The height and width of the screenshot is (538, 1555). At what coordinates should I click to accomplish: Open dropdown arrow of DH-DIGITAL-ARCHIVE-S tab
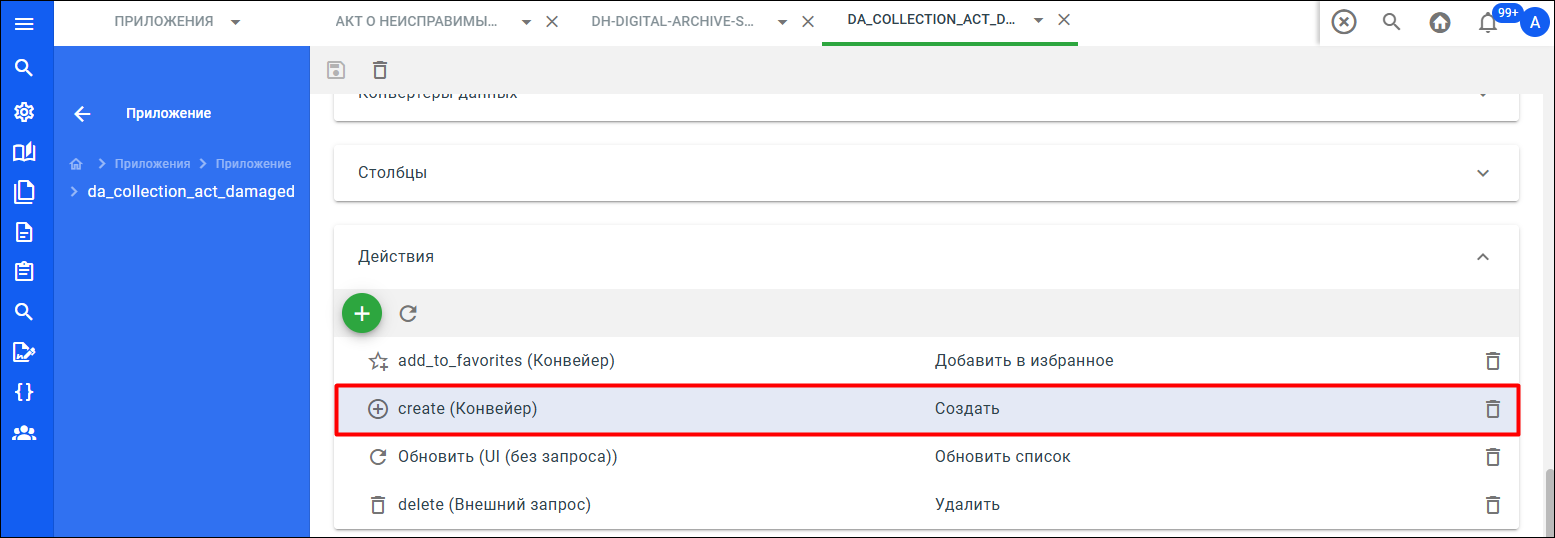783,22
